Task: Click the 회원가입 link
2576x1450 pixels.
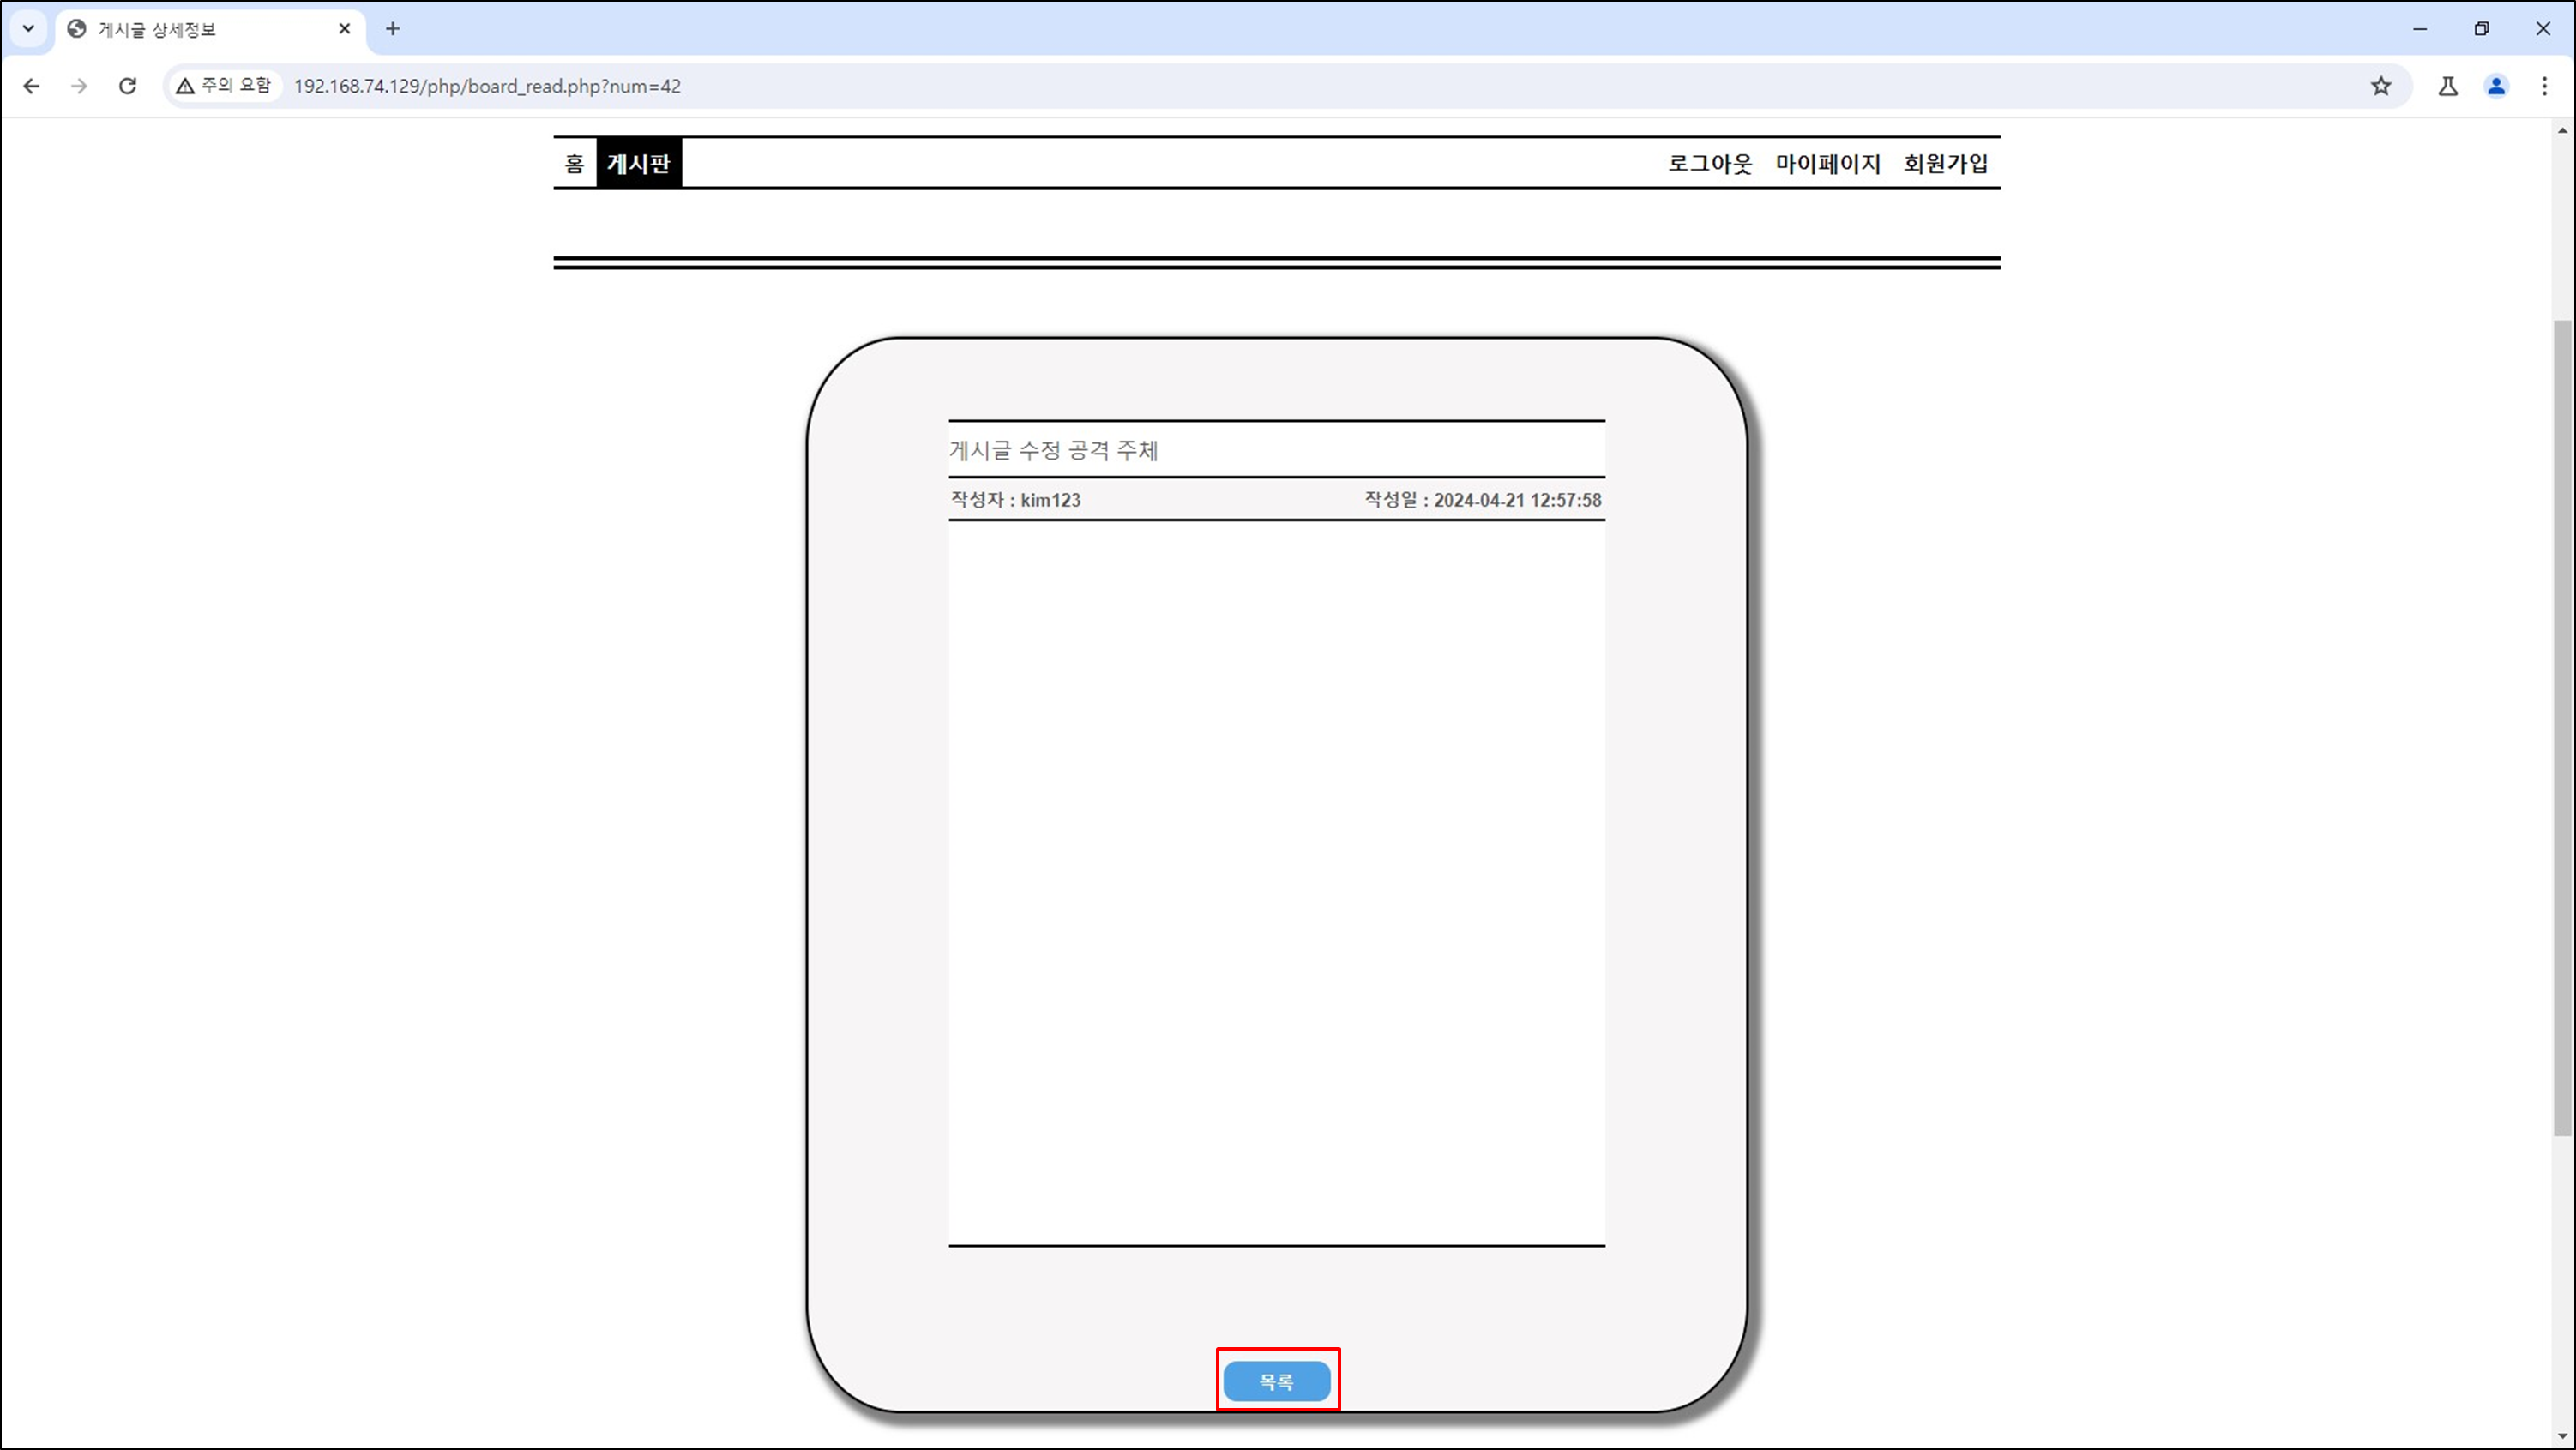Action: [1946, 163]
